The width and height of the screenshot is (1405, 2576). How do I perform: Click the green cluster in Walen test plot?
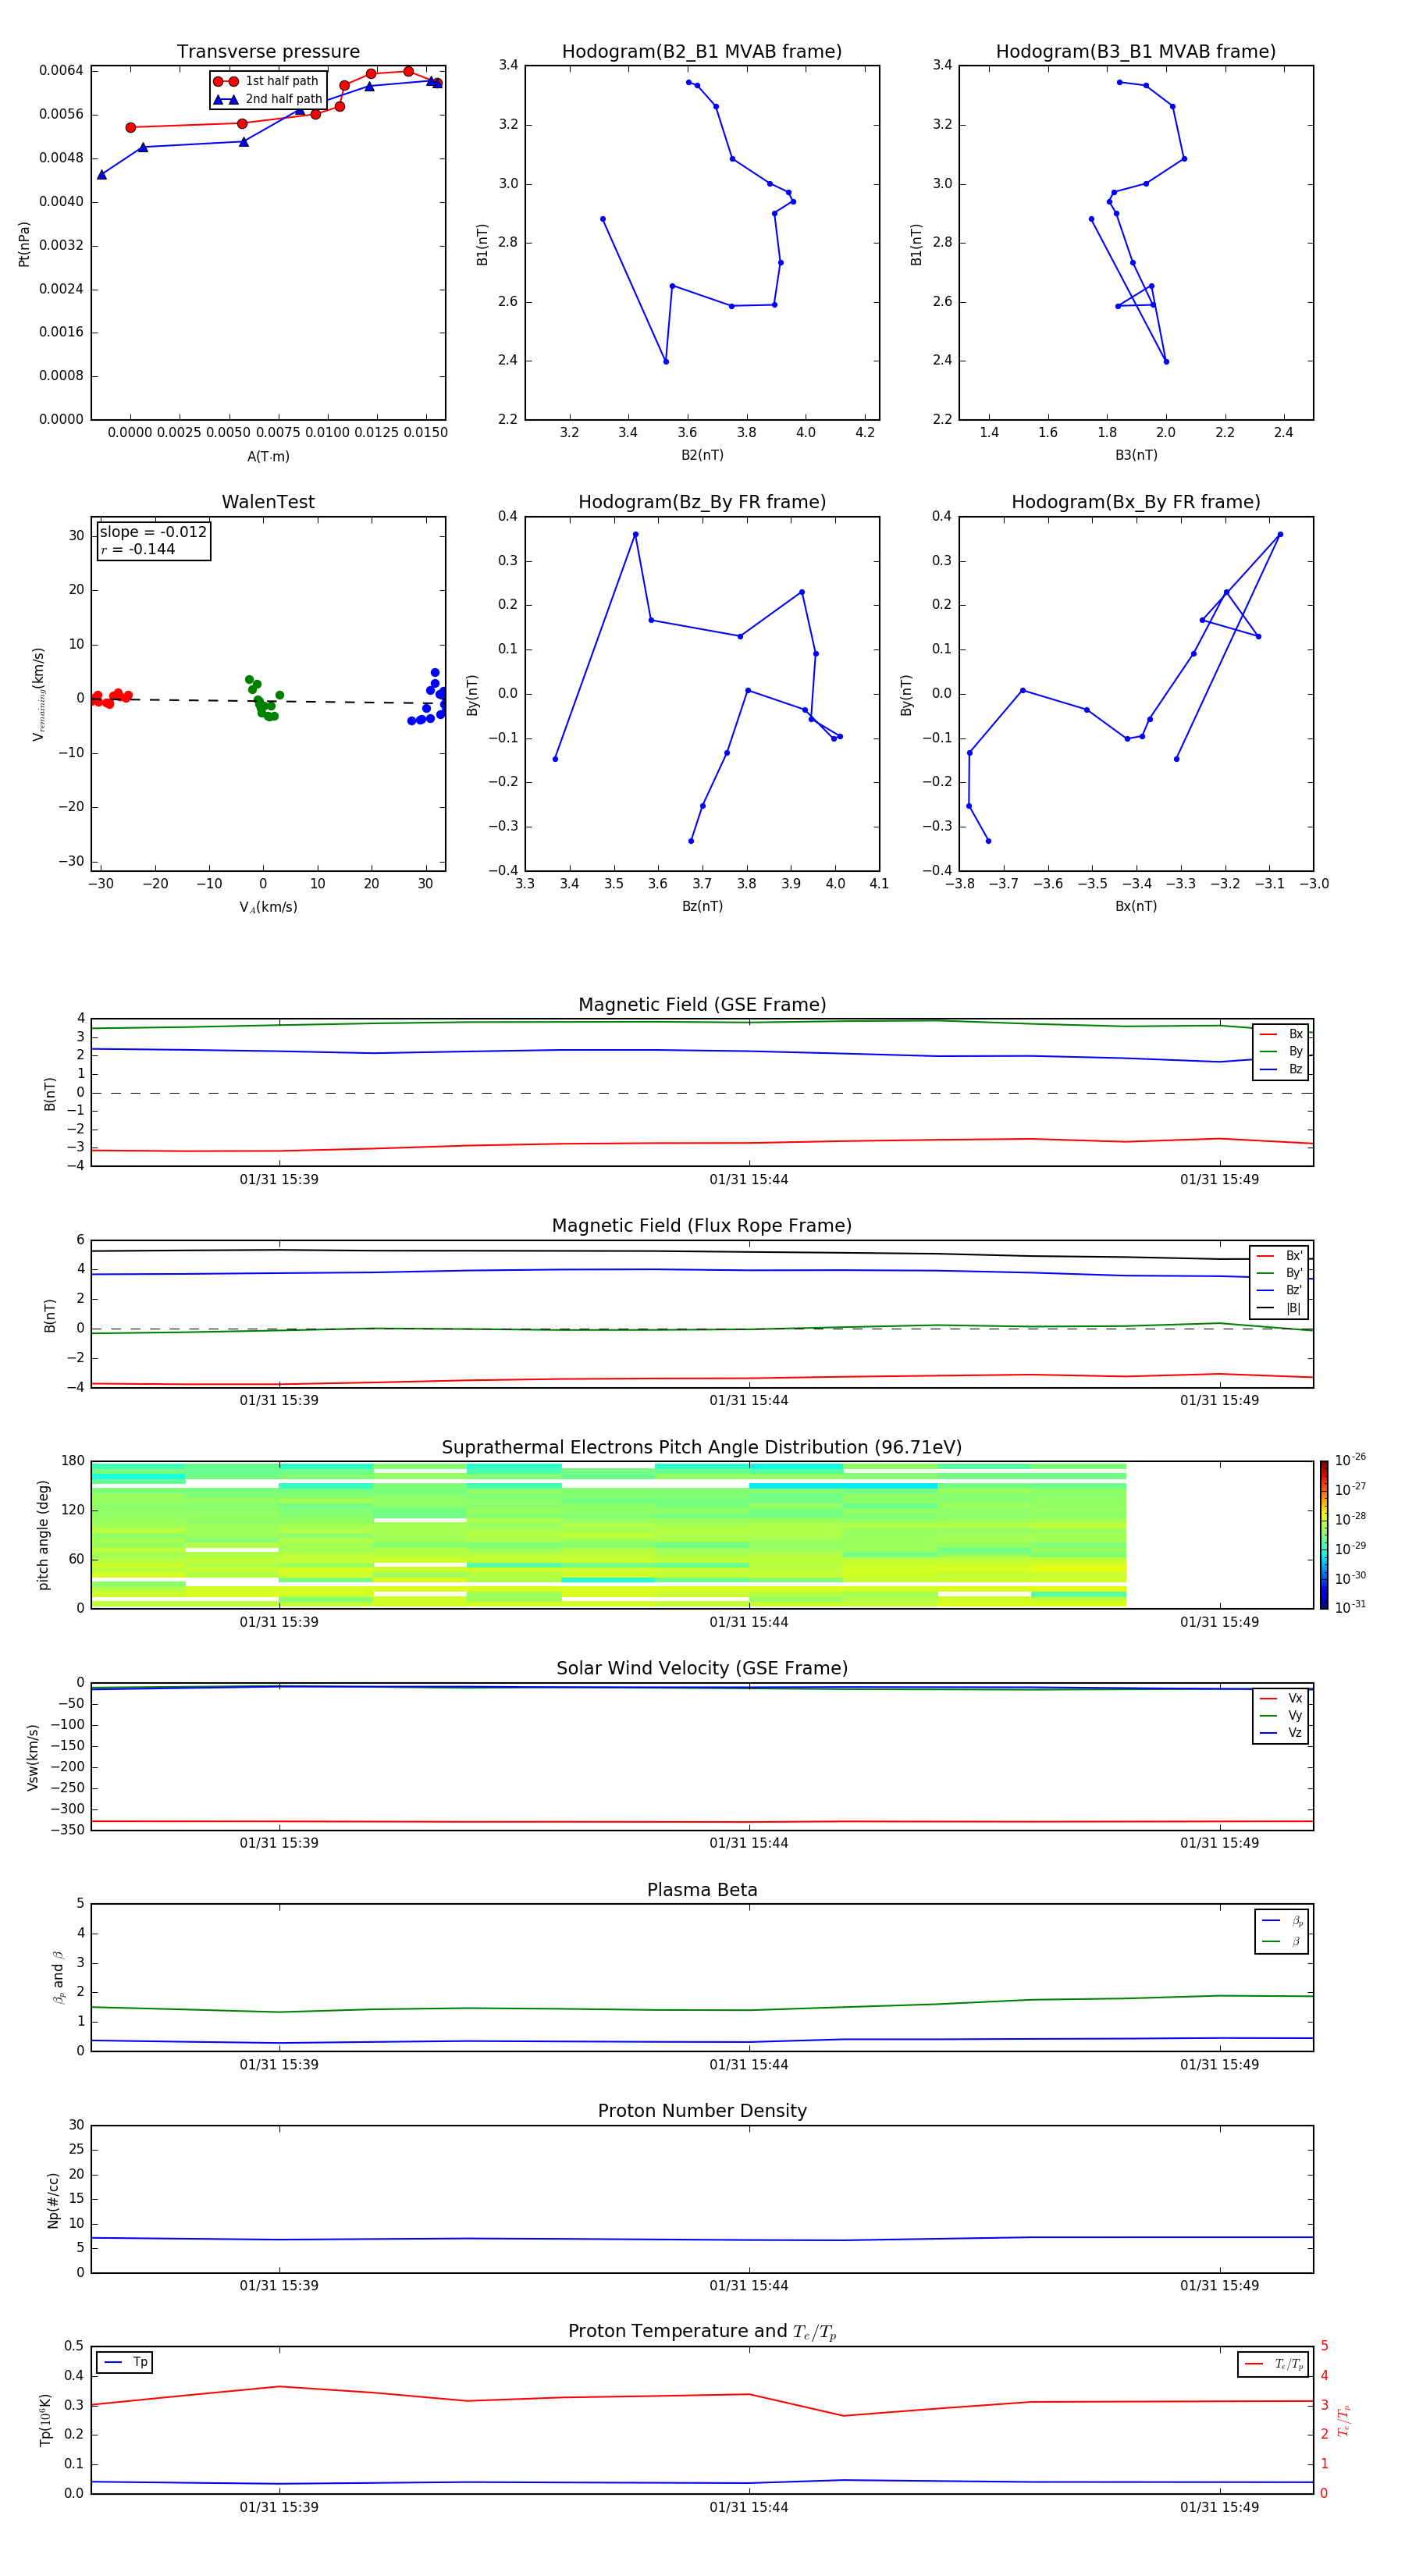tap(262, 699)
